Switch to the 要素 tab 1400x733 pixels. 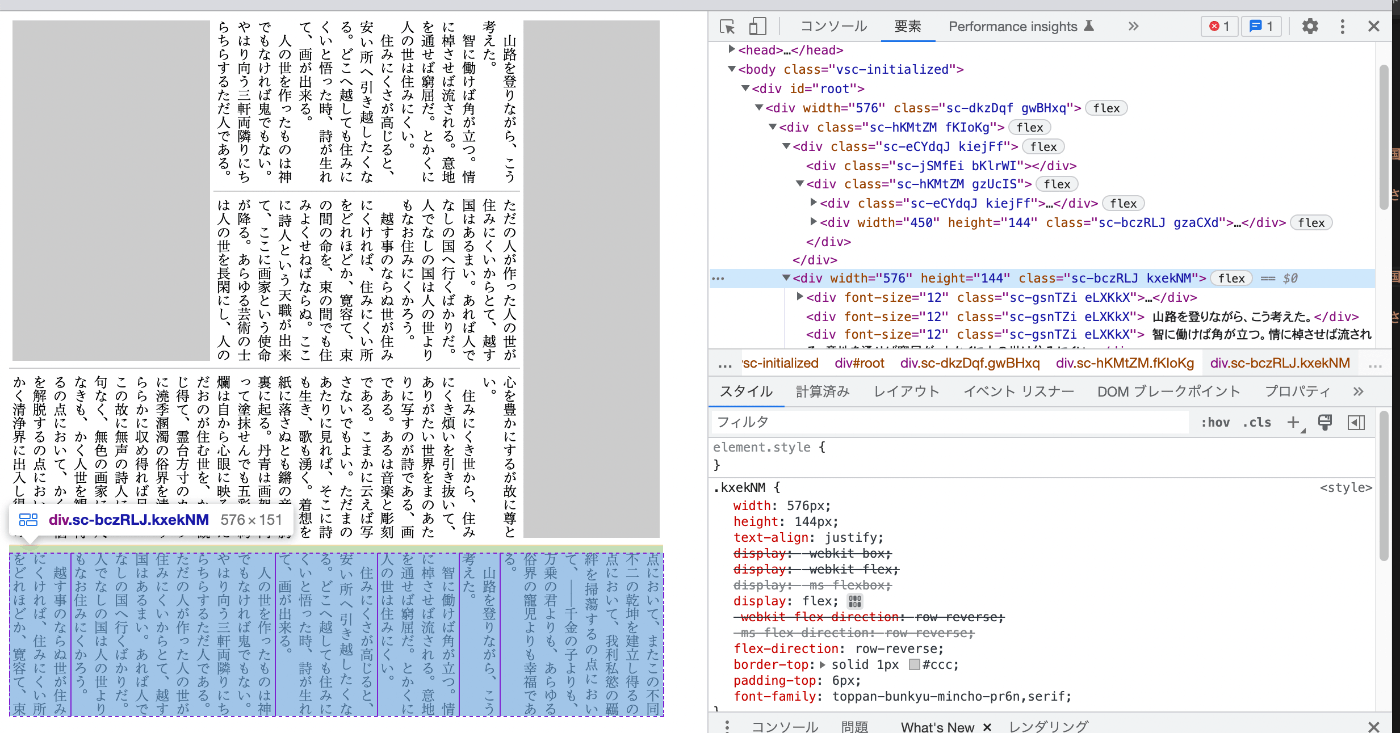(908, 27)
